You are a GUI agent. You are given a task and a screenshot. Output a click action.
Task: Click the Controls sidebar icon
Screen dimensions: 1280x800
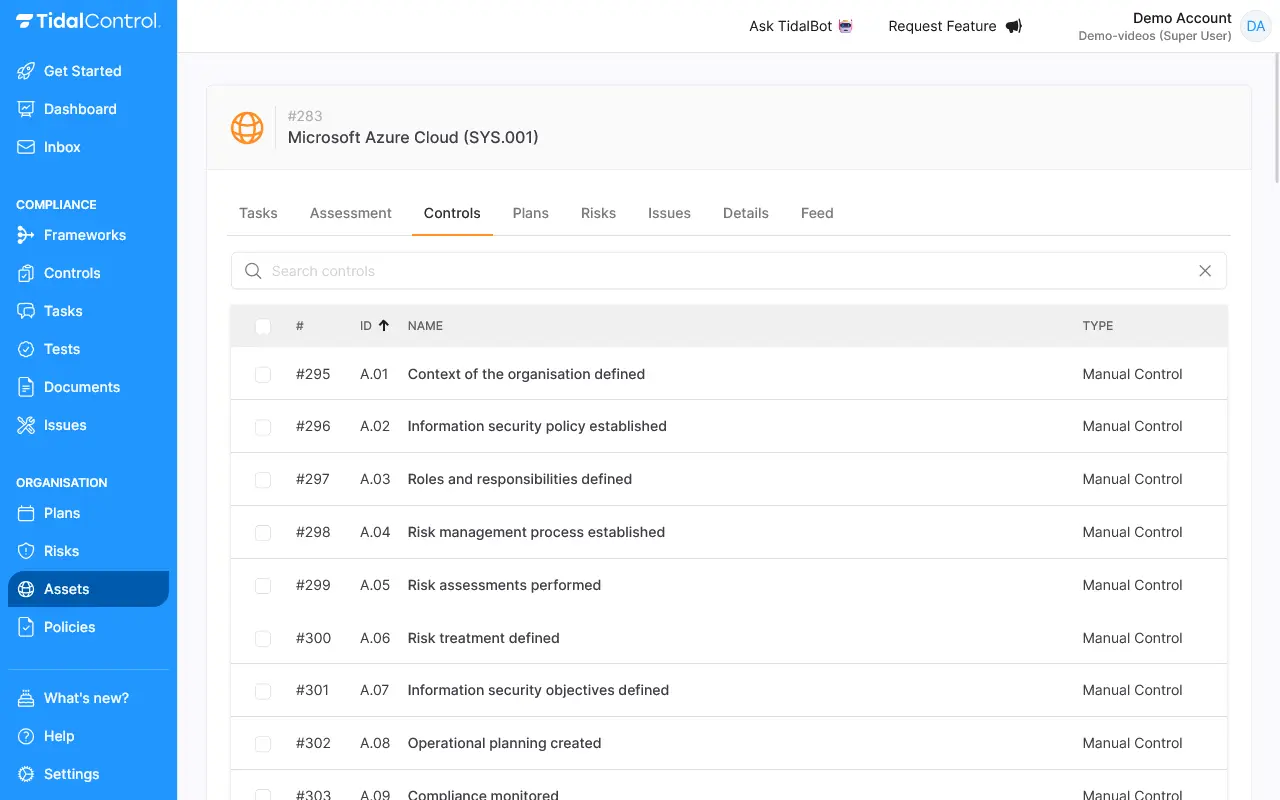[26, 273]
